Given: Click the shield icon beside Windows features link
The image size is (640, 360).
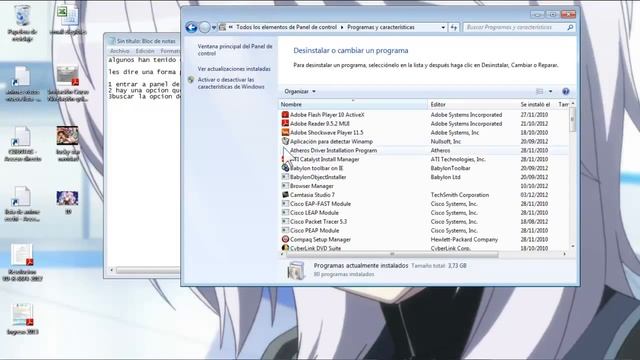Looking at the screenshot, I should 191,80.
